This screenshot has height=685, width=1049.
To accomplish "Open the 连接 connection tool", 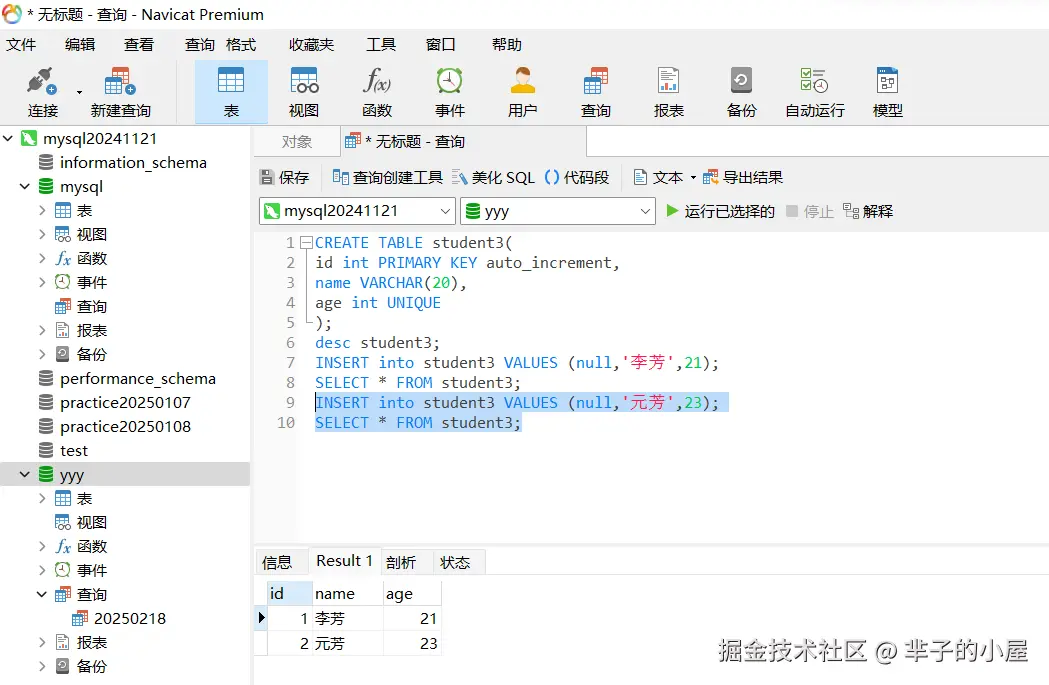I will tap(42, 92).
